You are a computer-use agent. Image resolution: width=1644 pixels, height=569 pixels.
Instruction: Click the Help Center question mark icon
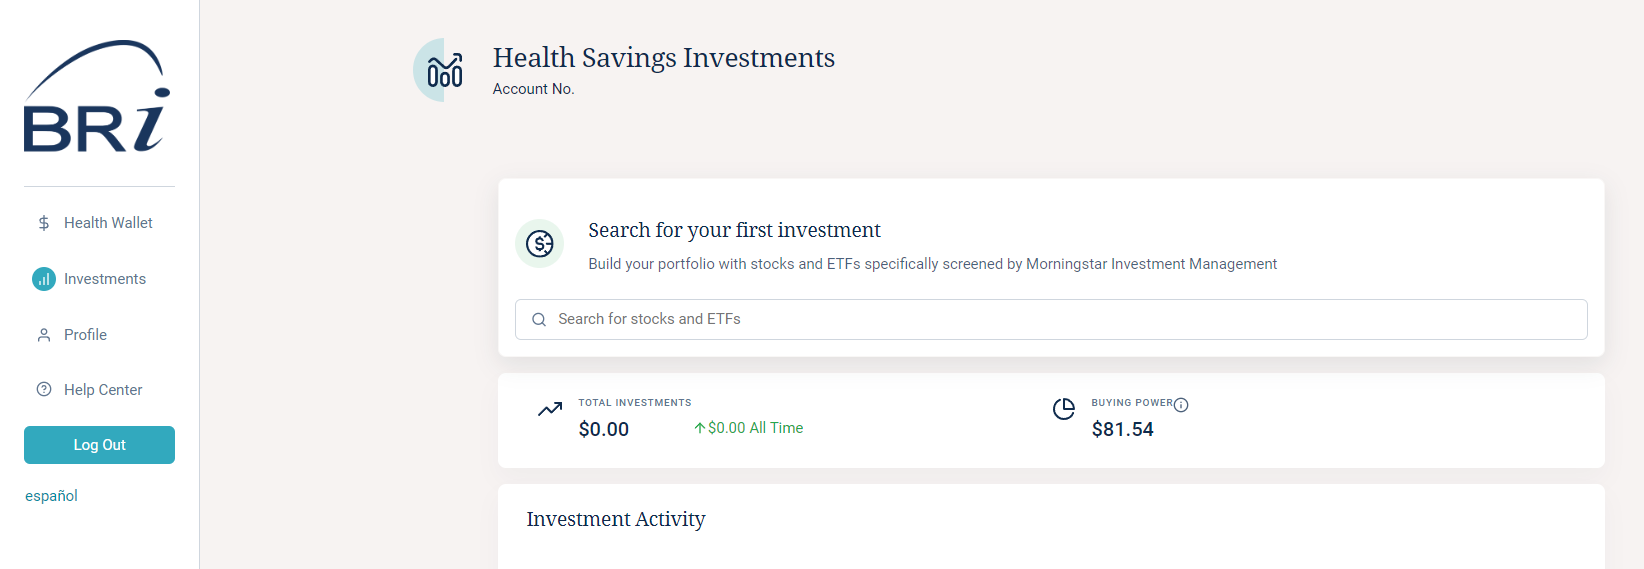pos(44,390)
